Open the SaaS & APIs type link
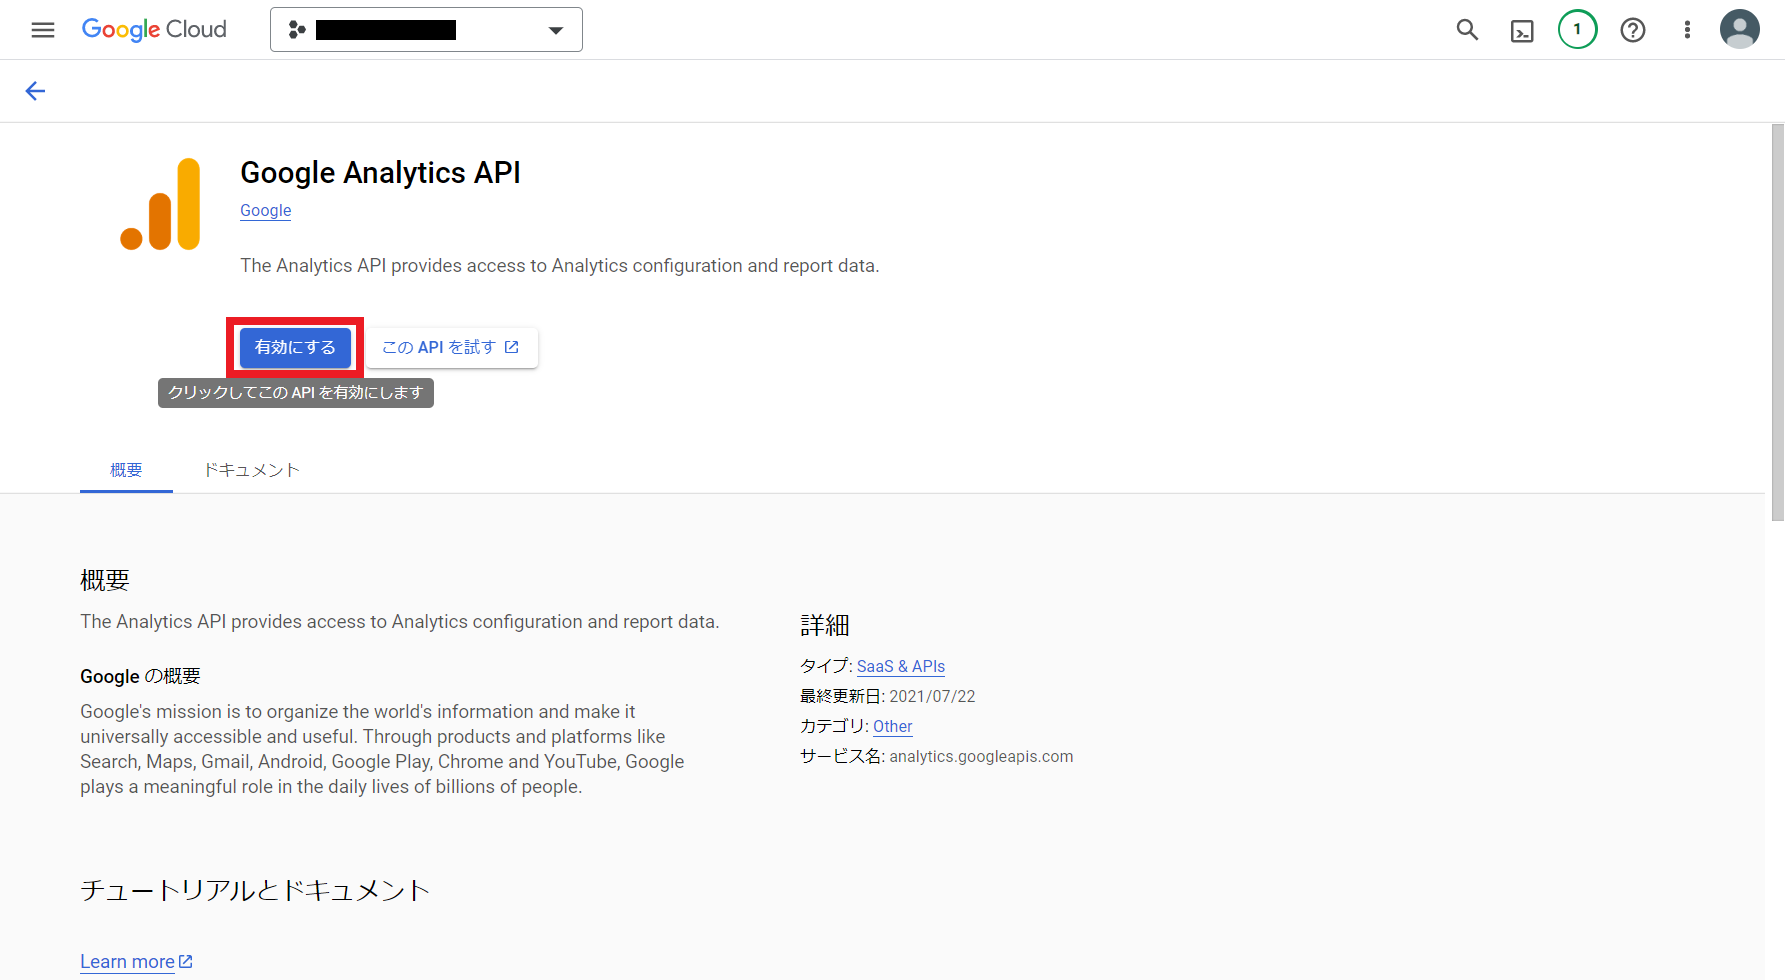The height and width of the screenshot is (980, 1785). [901, 667]
